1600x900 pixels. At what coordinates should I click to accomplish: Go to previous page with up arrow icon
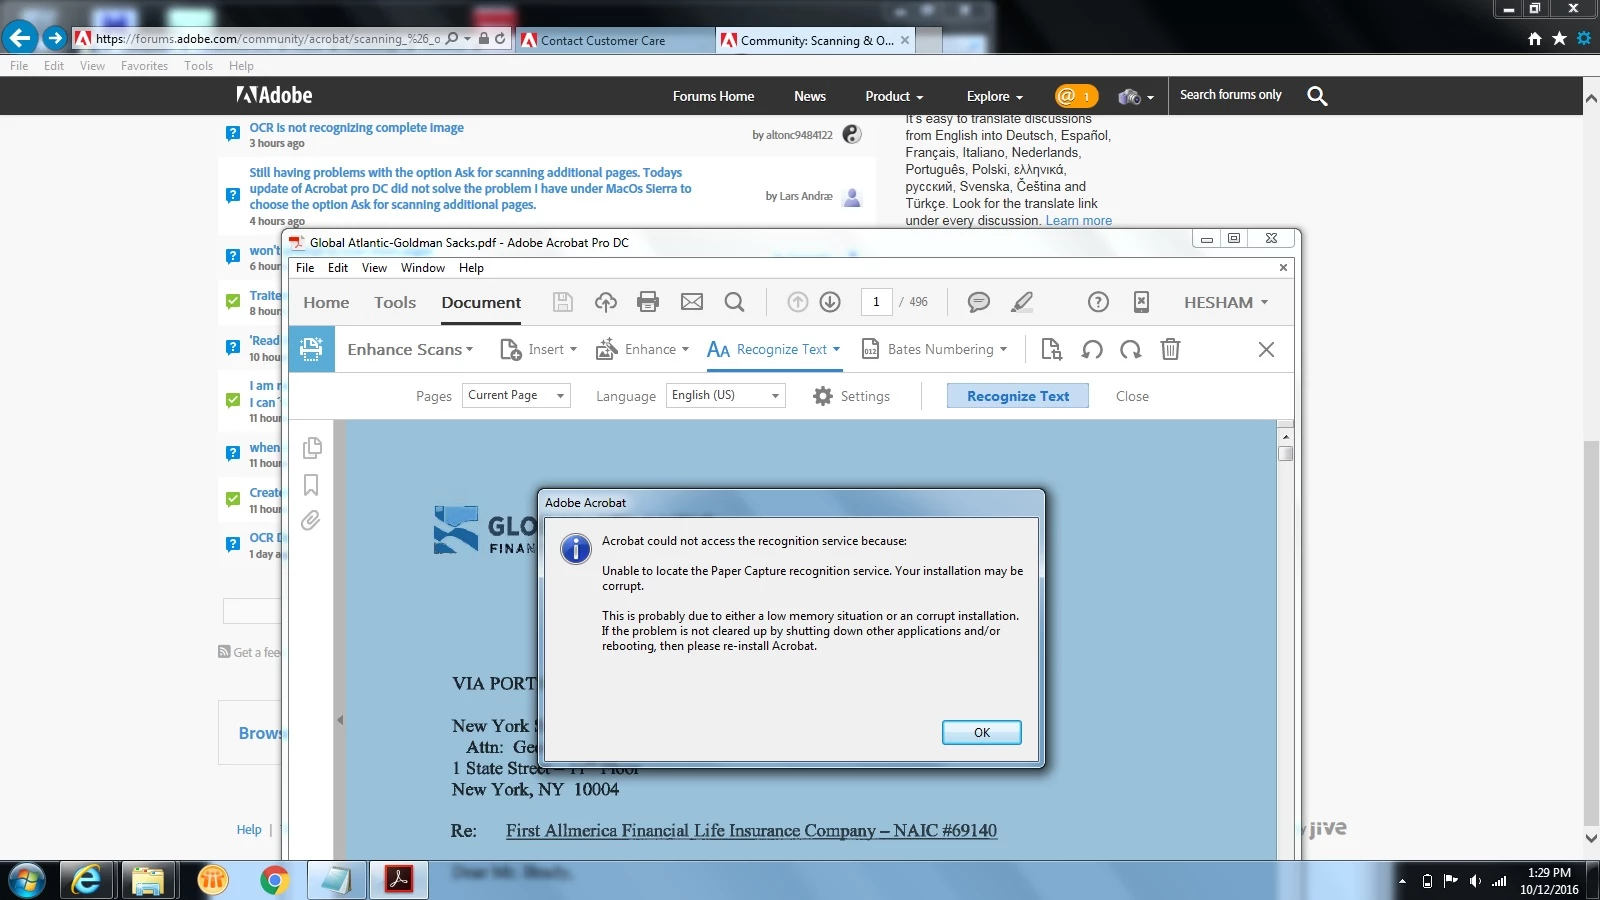tap(797, 302)
